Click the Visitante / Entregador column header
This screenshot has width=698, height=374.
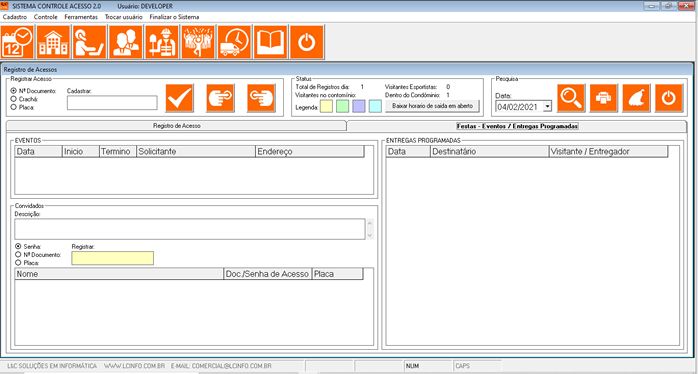pyautogui.click(x=609, y=152)
